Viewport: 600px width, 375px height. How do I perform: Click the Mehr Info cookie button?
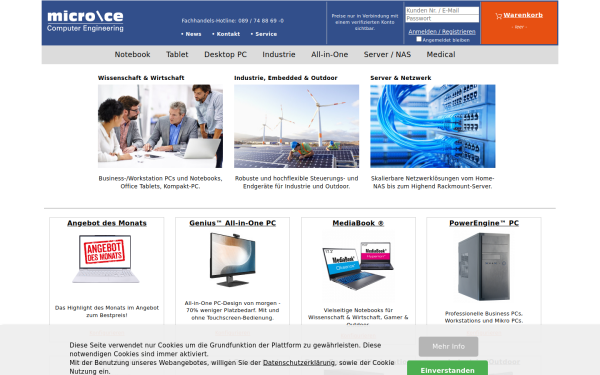[448, 347]
